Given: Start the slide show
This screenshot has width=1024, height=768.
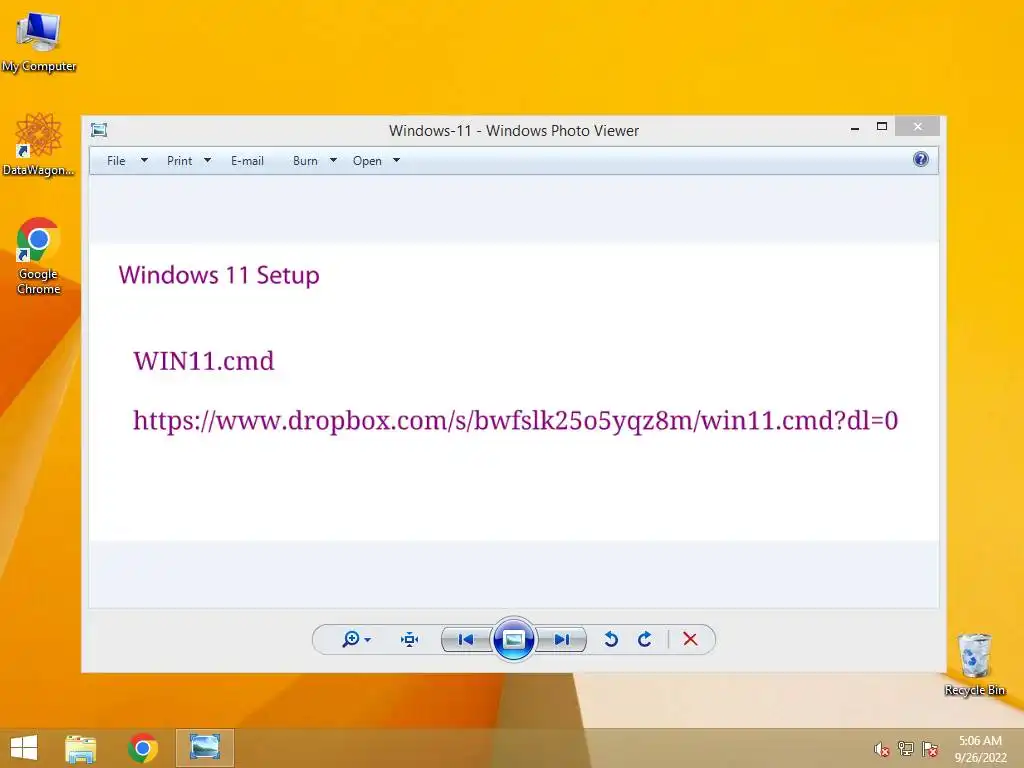Looking at the screenshot, I should 513,639.
